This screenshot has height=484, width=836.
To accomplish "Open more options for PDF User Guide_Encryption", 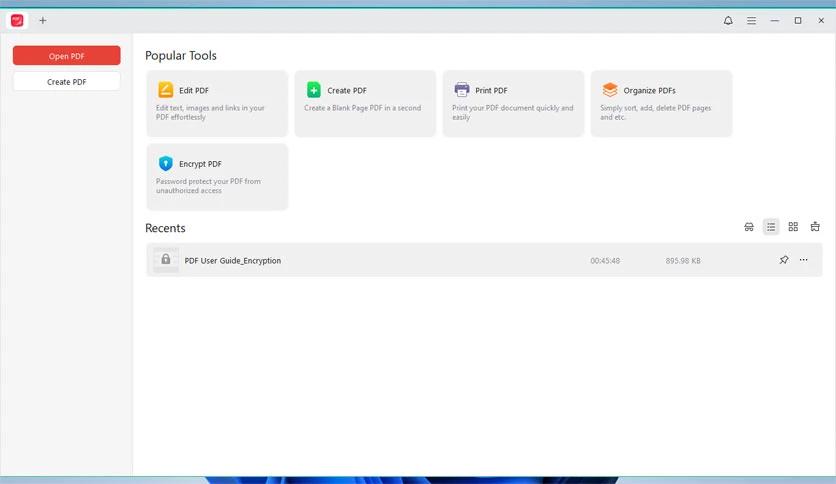I will [x=803, y=260].
